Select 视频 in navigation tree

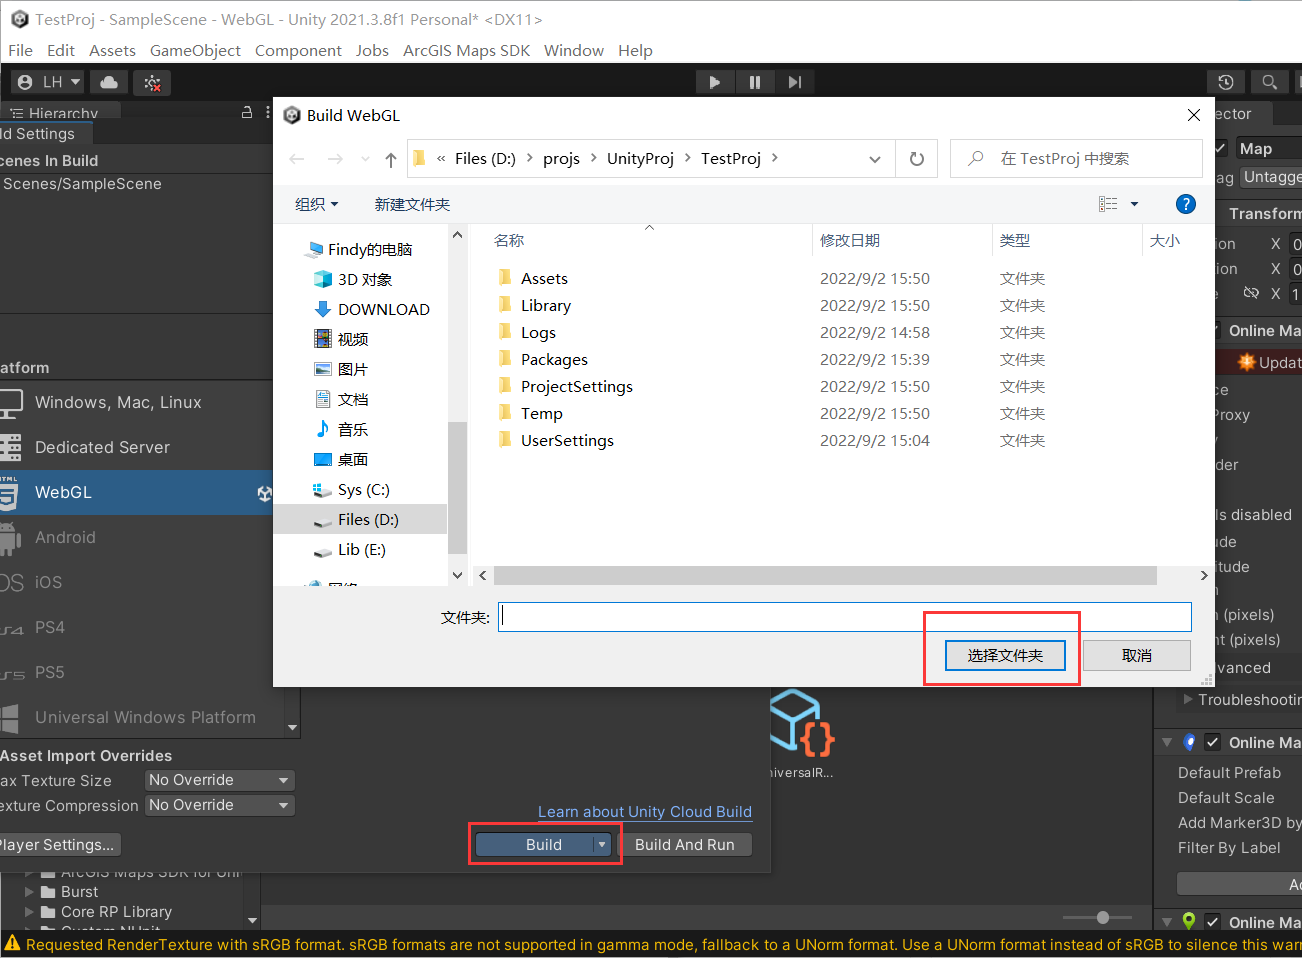pyautogui.click(x=353, y=339)
